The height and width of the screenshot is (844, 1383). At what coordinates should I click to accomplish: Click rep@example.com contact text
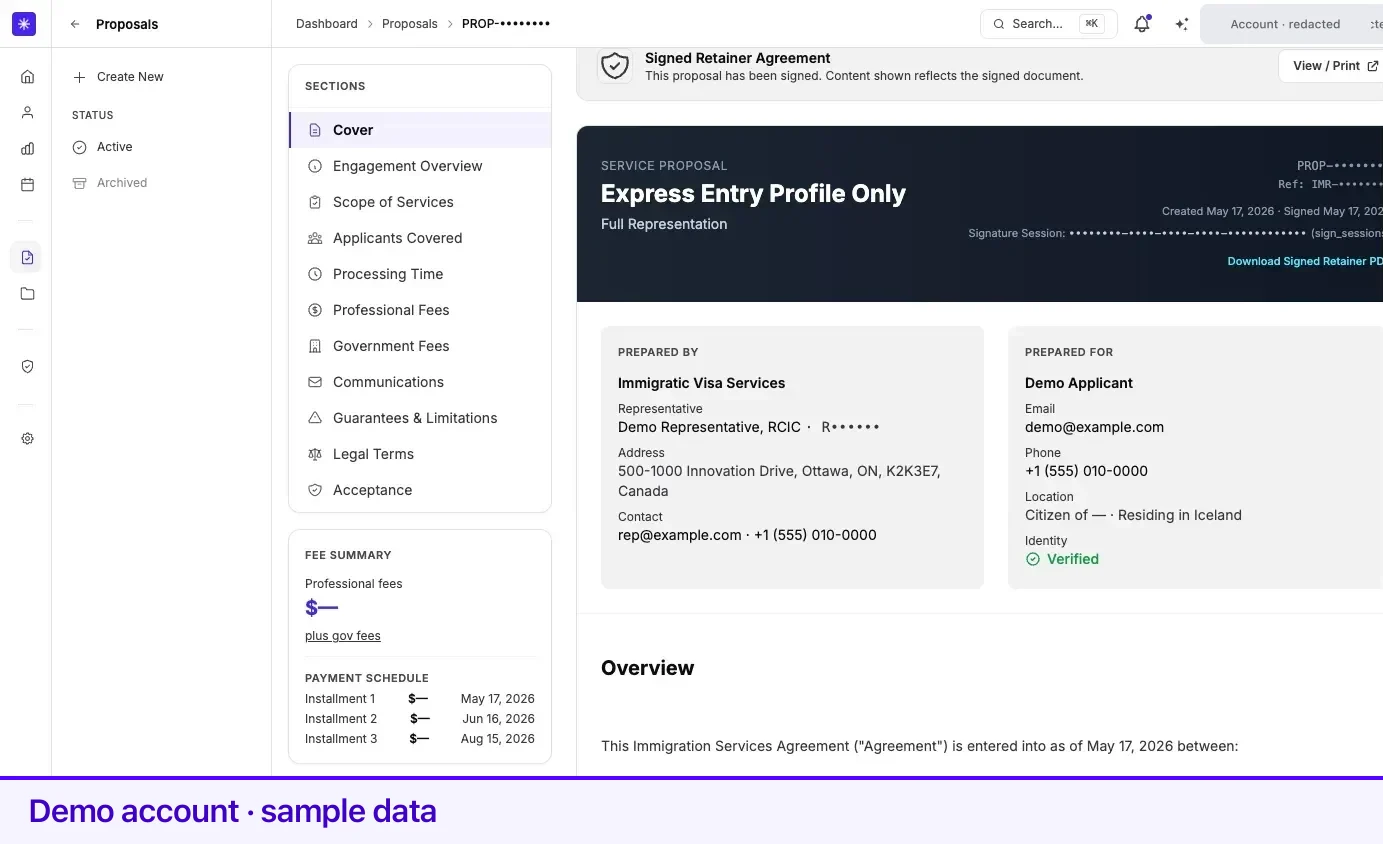[680, 535]
